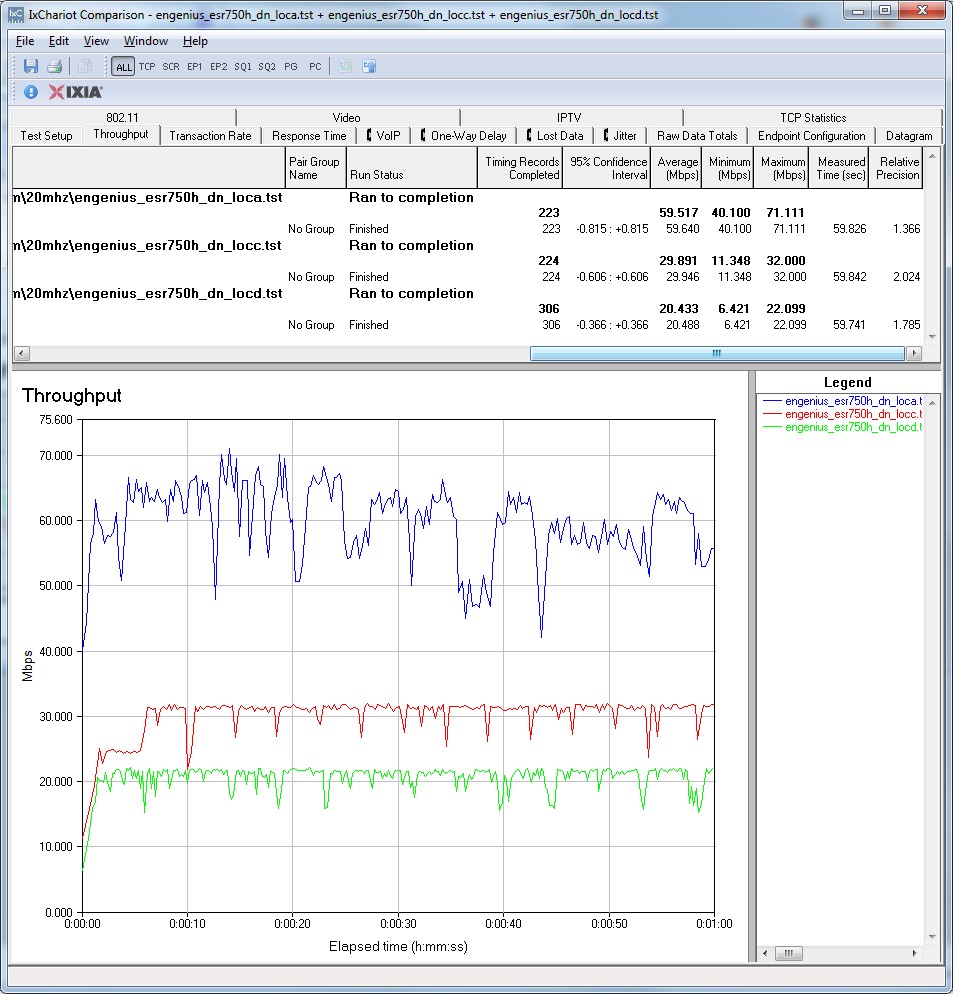
Task: Click the IPTV tab group header
Action: [x=569, y=117]
